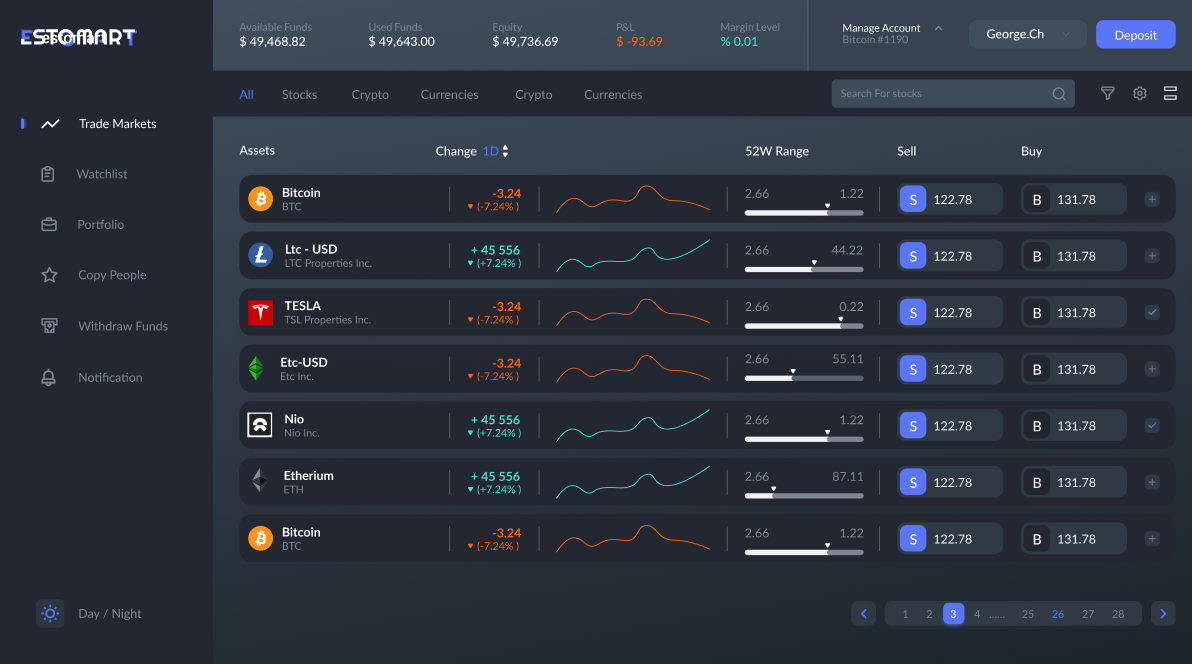Switch the list layout view icon
This screenshot has width=1192, height=664.
point(1170,94)
